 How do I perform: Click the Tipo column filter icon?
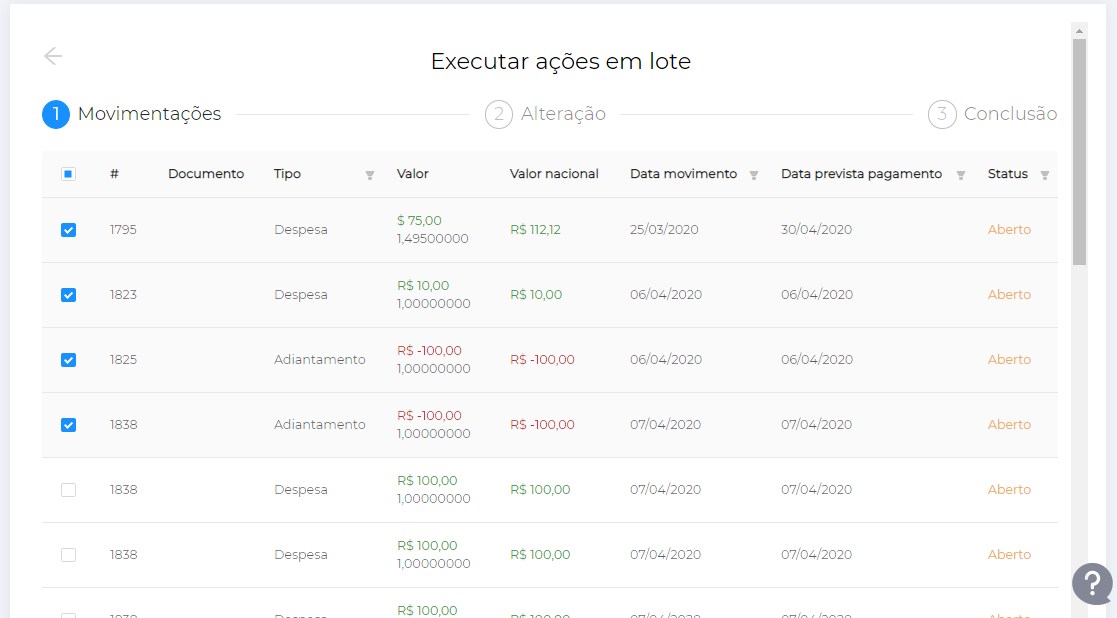click(x=370, y=175)
